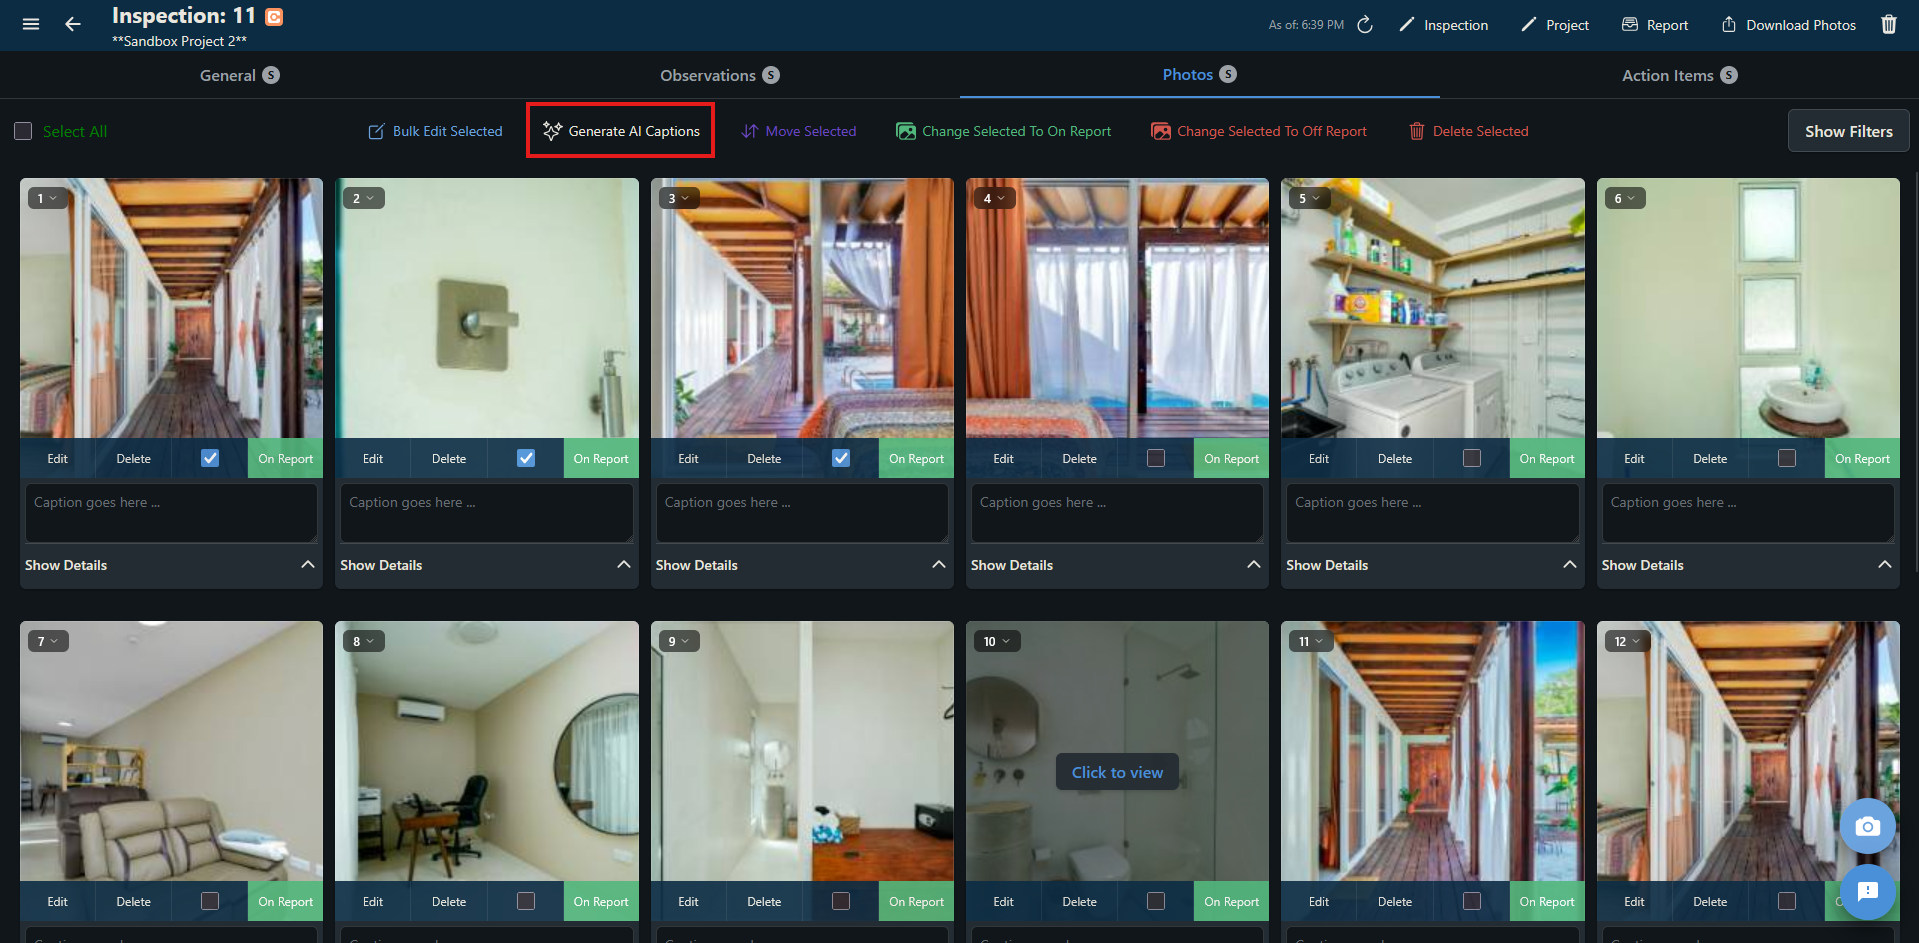This screenshot has height=943, width=1919.
Task: Click the page vertical scrollbar
Action: point(1915,370)
